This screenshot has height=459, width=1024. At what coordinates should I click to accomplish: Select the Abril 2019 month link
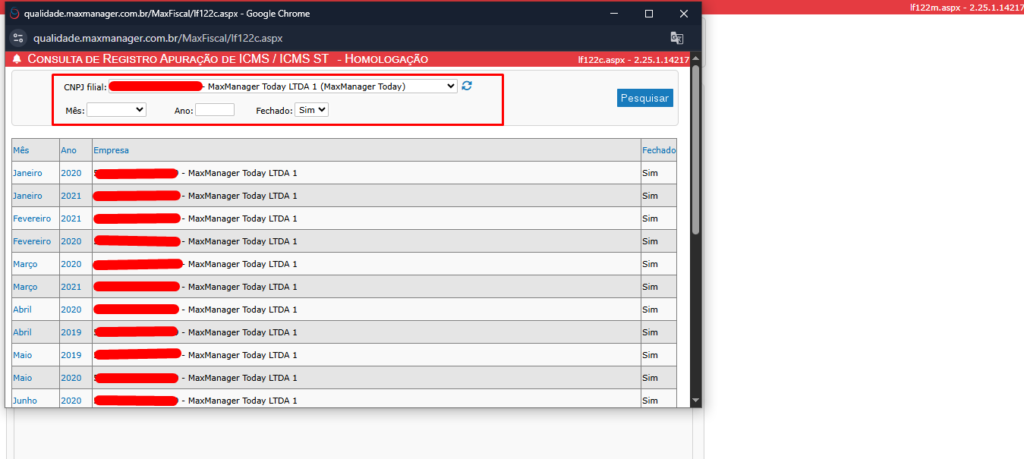22,333
